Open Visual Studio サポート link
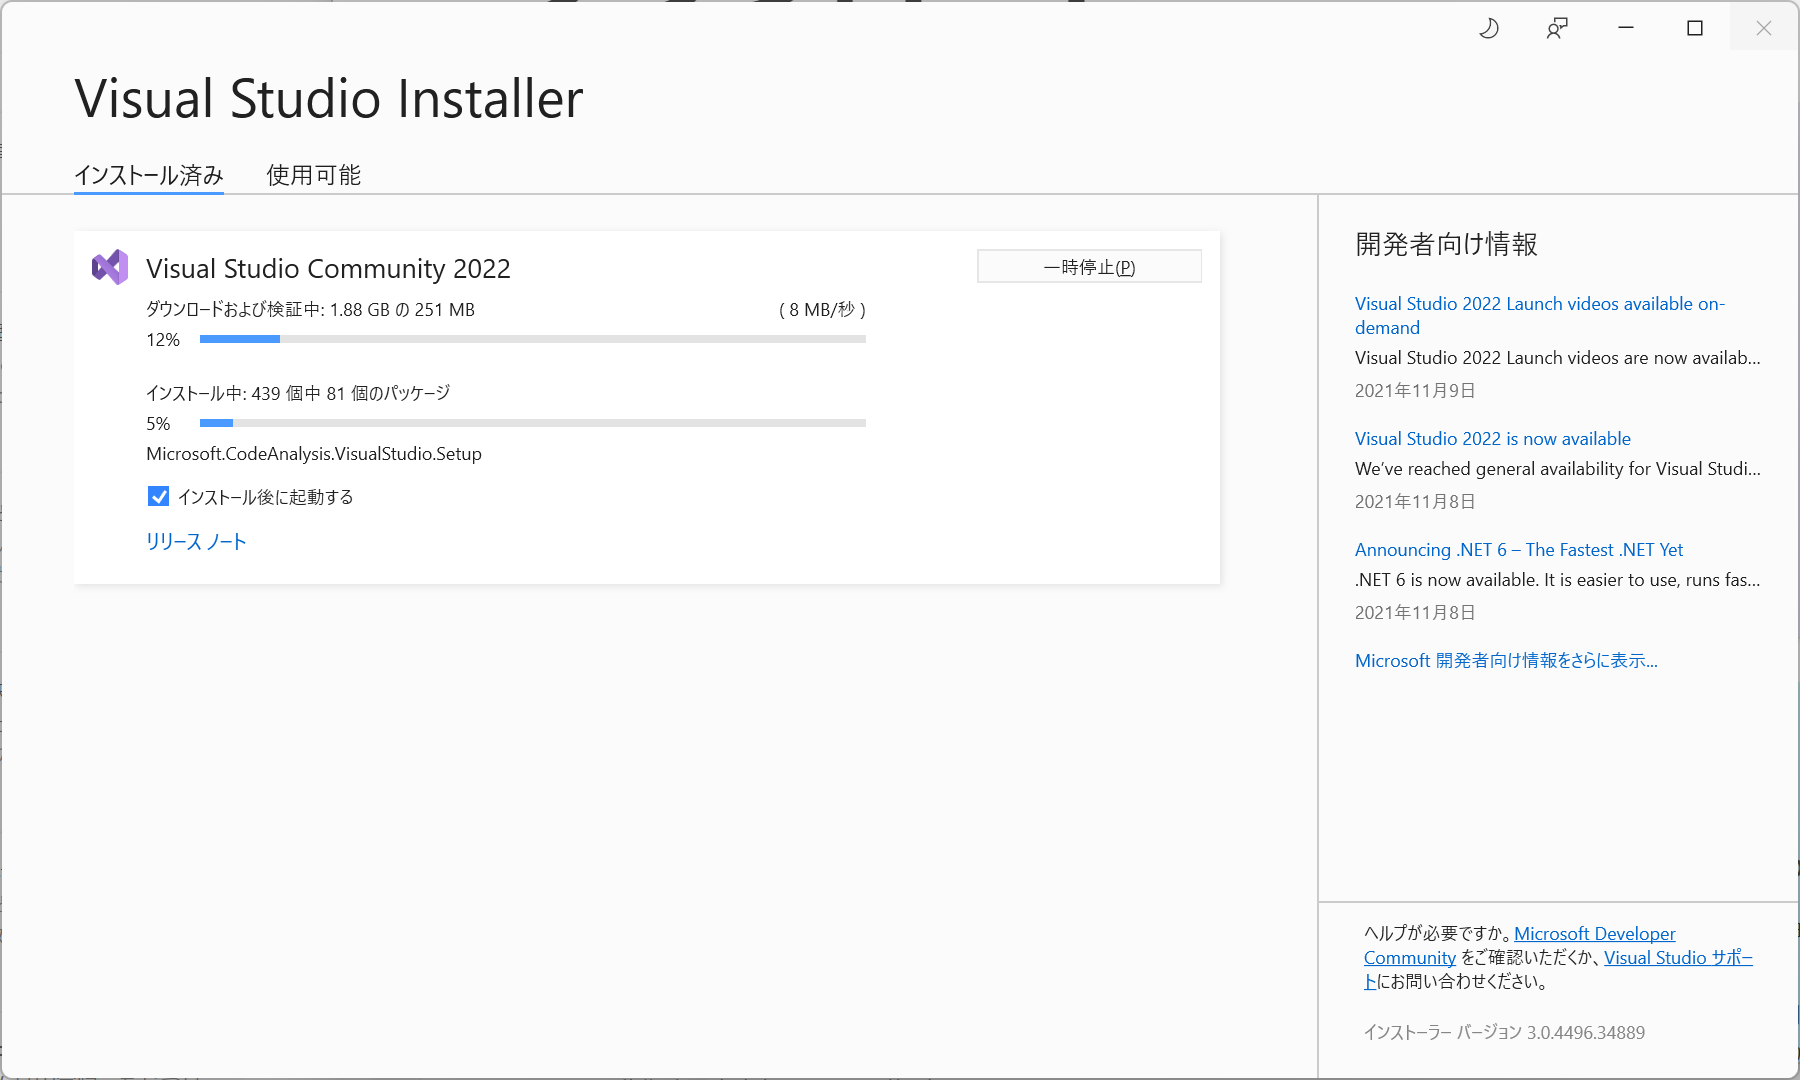The height and width of the screenshot is (1080, 1800). pos(1678,957)
